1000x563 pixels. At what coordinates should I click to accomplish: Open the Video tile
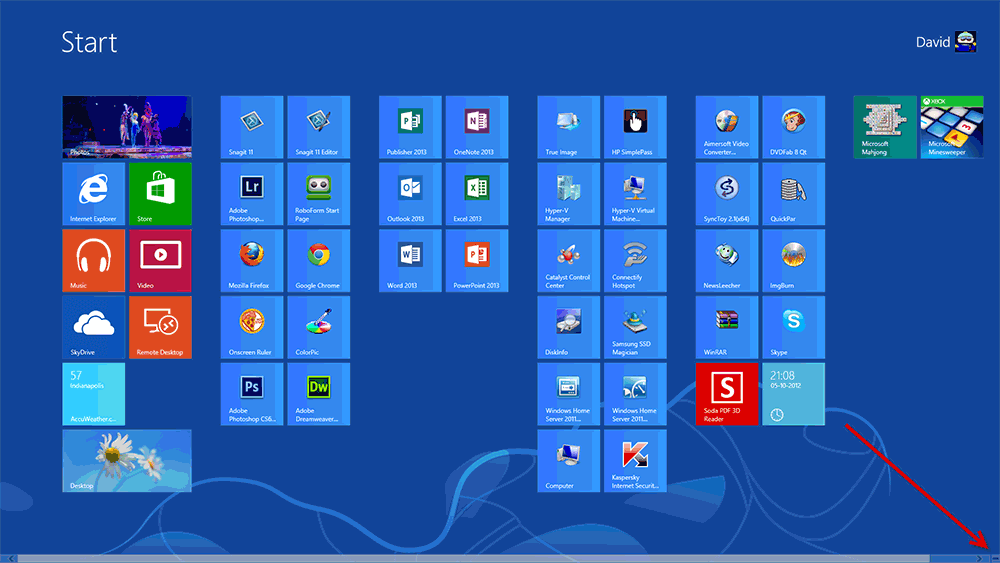coord(160,260)
